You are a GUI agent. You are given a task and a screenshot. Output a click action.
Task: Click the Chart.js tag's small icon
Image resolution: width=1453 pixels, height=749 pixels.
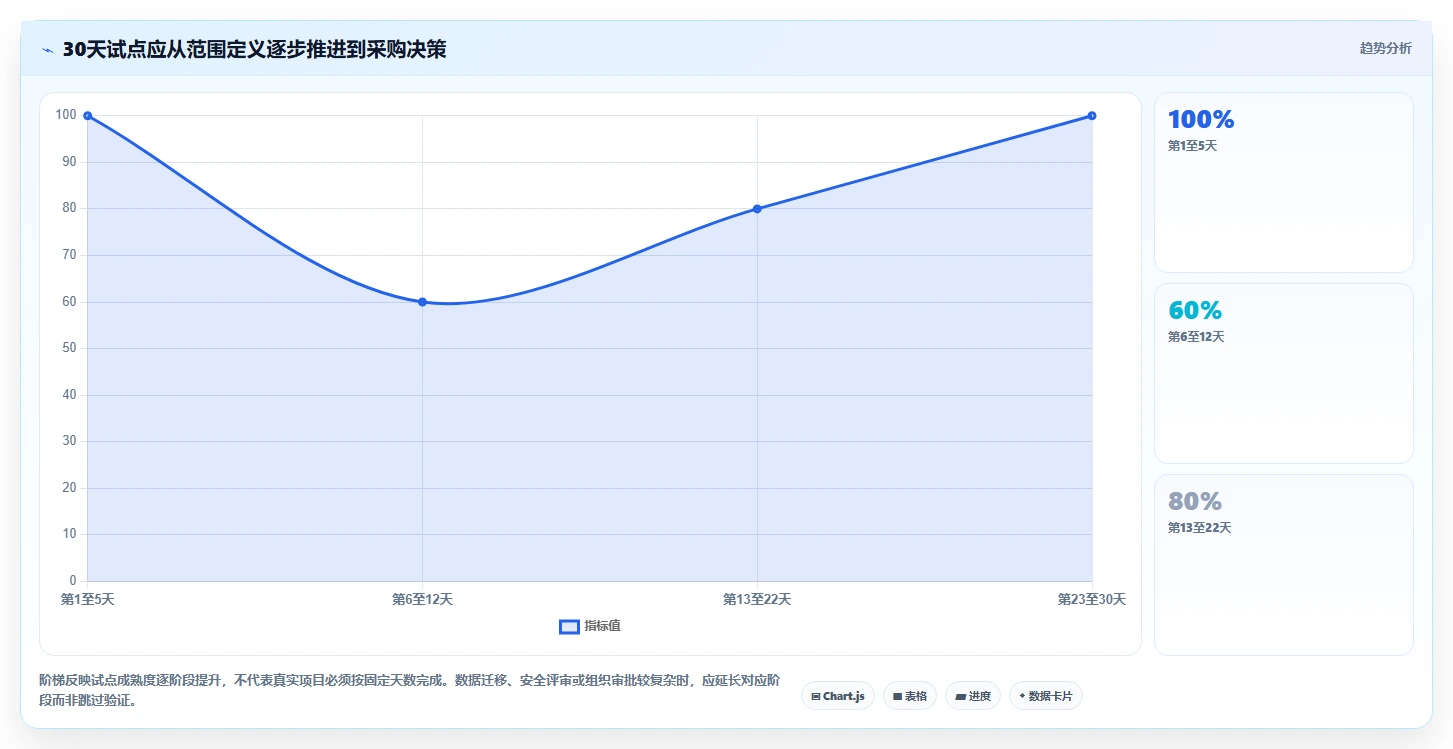click(x=816, y=696)
